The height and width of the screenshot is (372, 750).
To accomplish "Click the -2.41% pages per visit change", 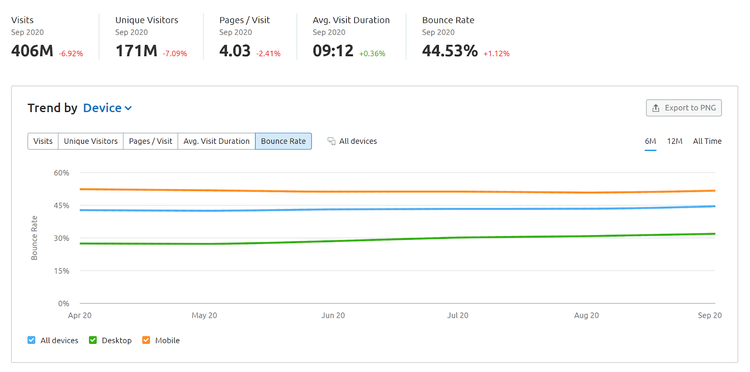I will [268, 54].
